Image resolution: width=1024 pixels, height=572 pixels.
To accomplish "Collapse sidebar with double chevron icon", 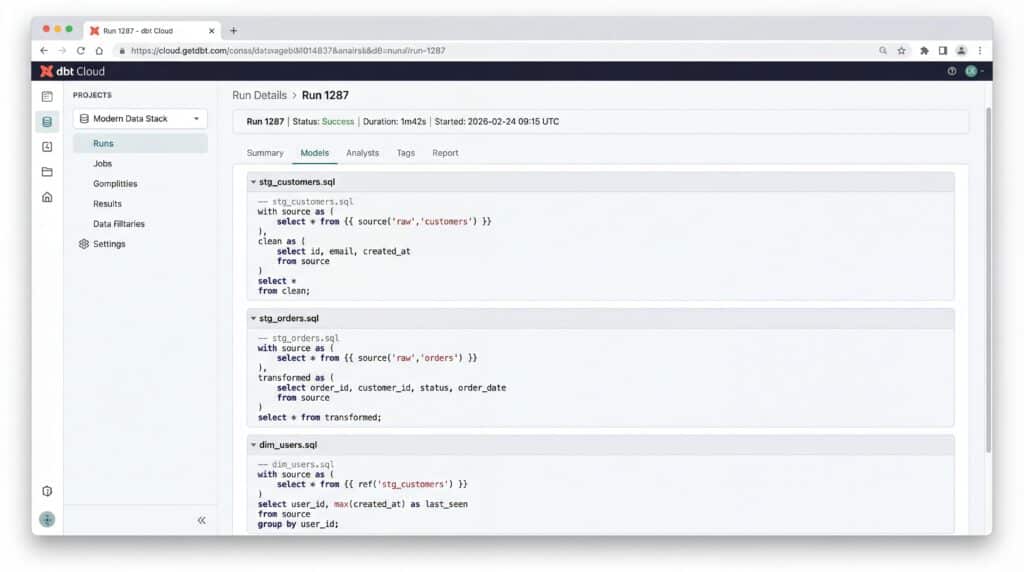I will 202,520.
